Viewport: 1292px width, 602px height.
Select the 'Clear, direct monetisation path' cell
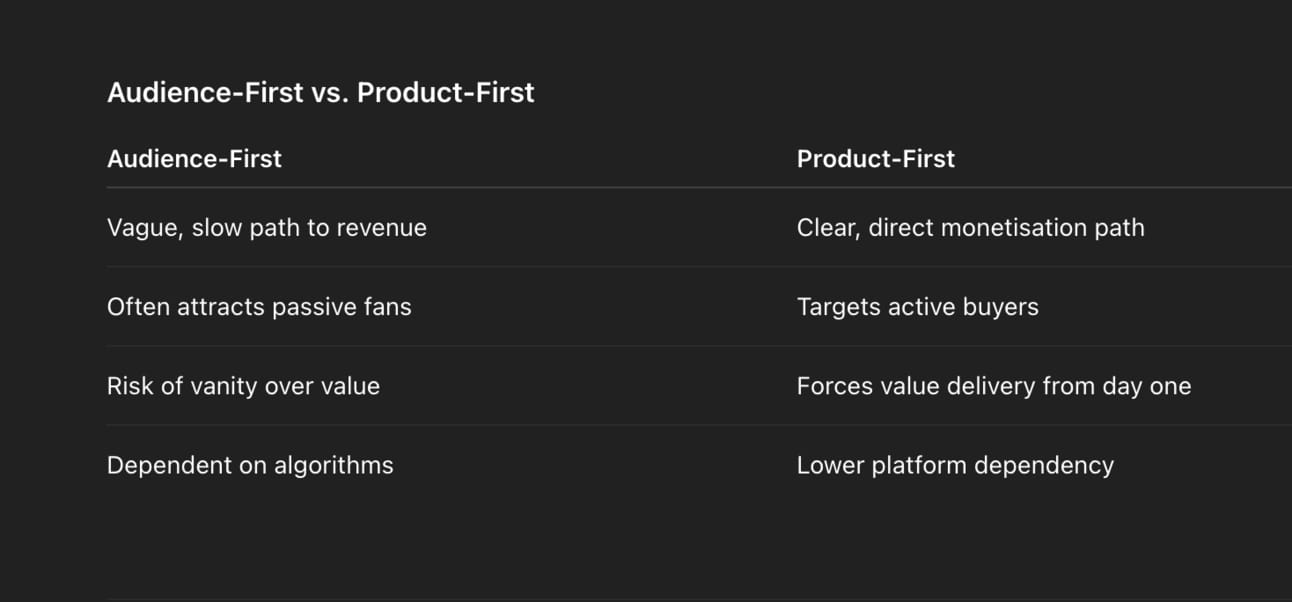click(x=970, y=228)
